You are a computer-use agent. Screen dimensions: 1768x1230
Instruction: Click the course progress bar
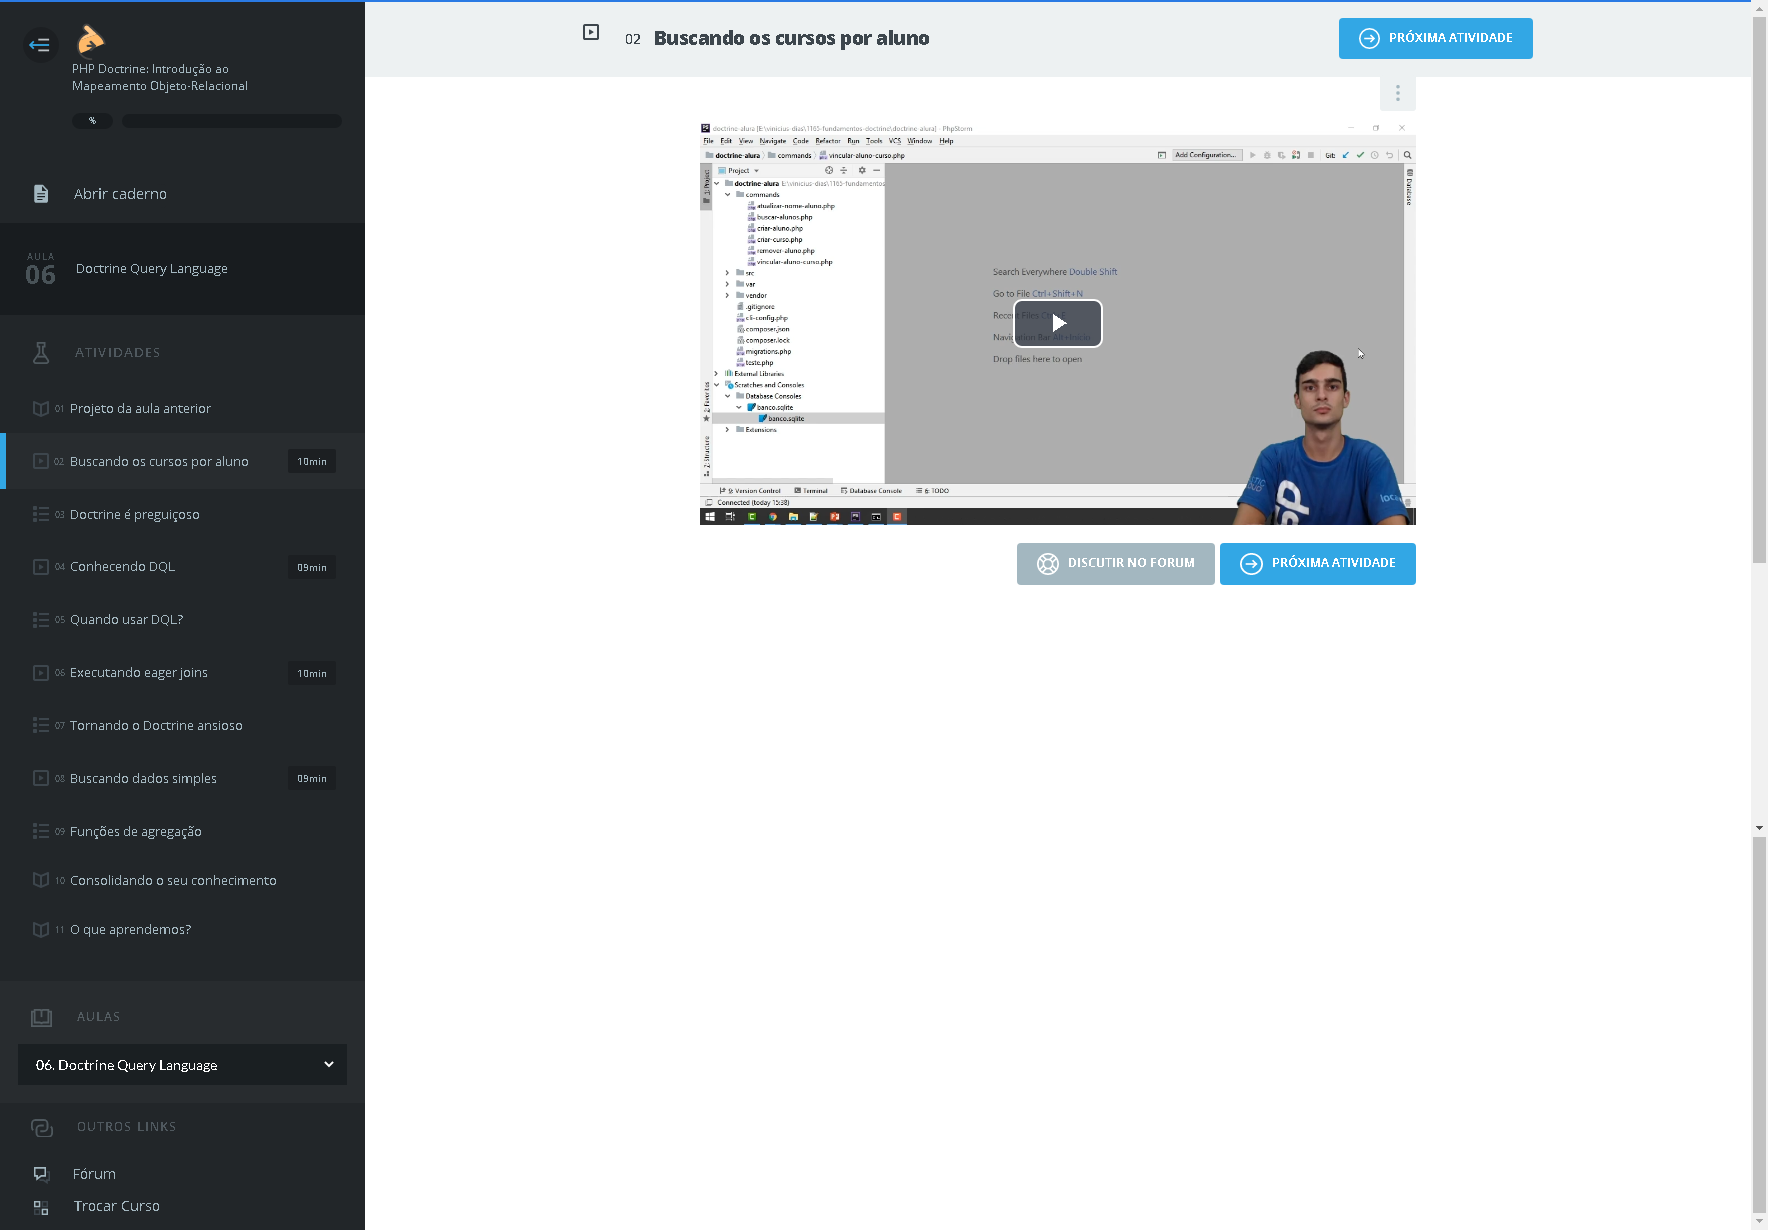(x=231, y=121)
